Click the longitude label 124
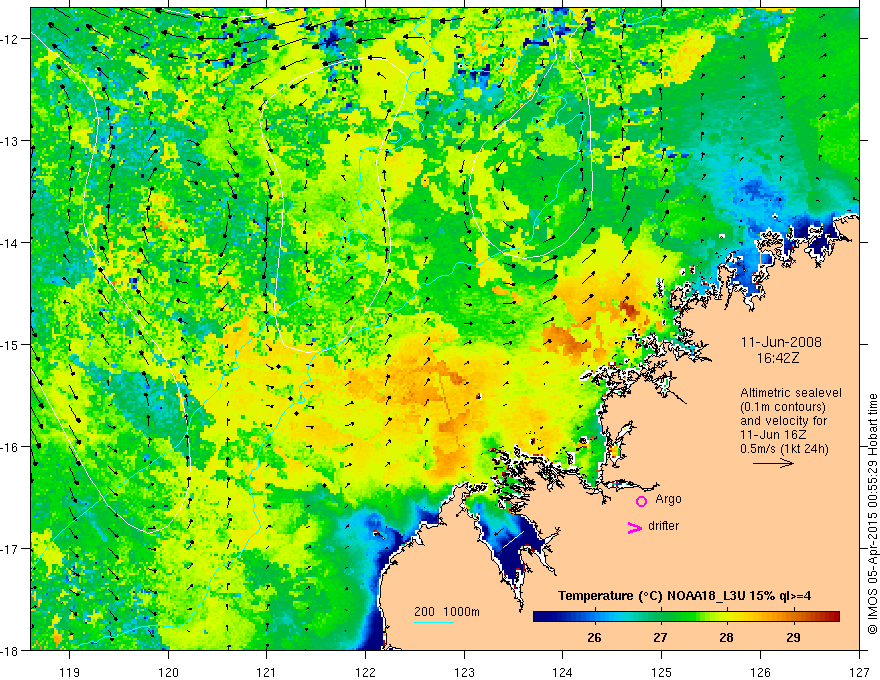 563,672
